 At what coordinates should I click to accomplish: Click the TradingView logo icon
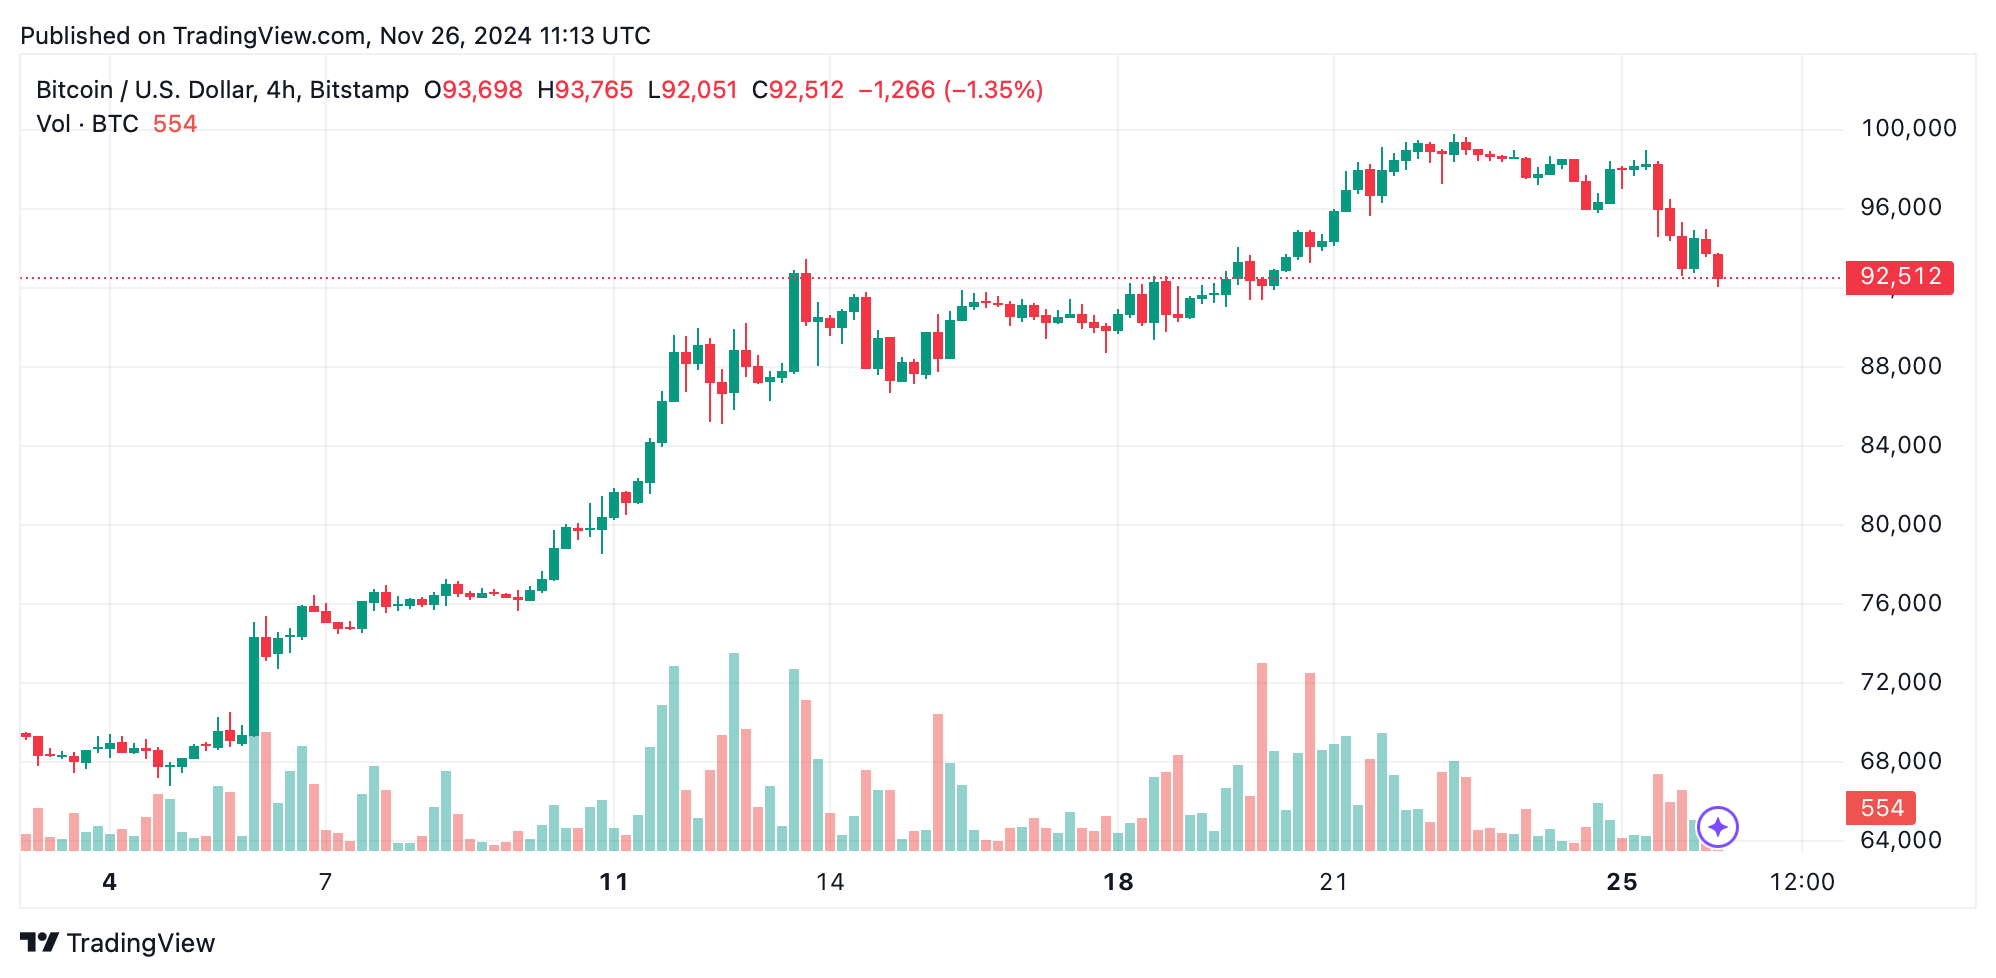point(40,942)
